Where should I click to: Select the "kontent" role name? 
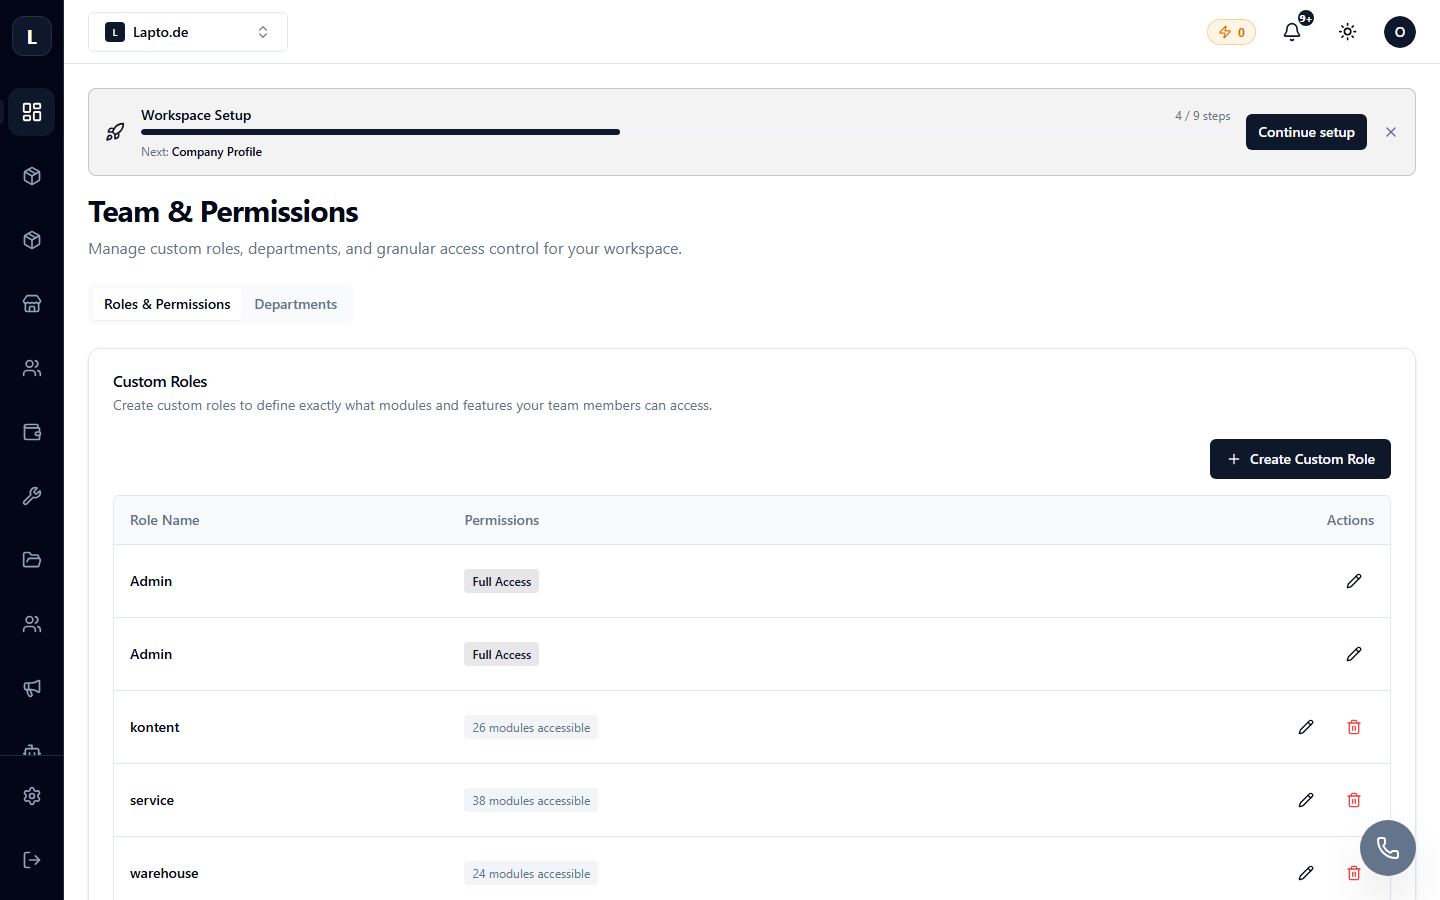(155, 727)
